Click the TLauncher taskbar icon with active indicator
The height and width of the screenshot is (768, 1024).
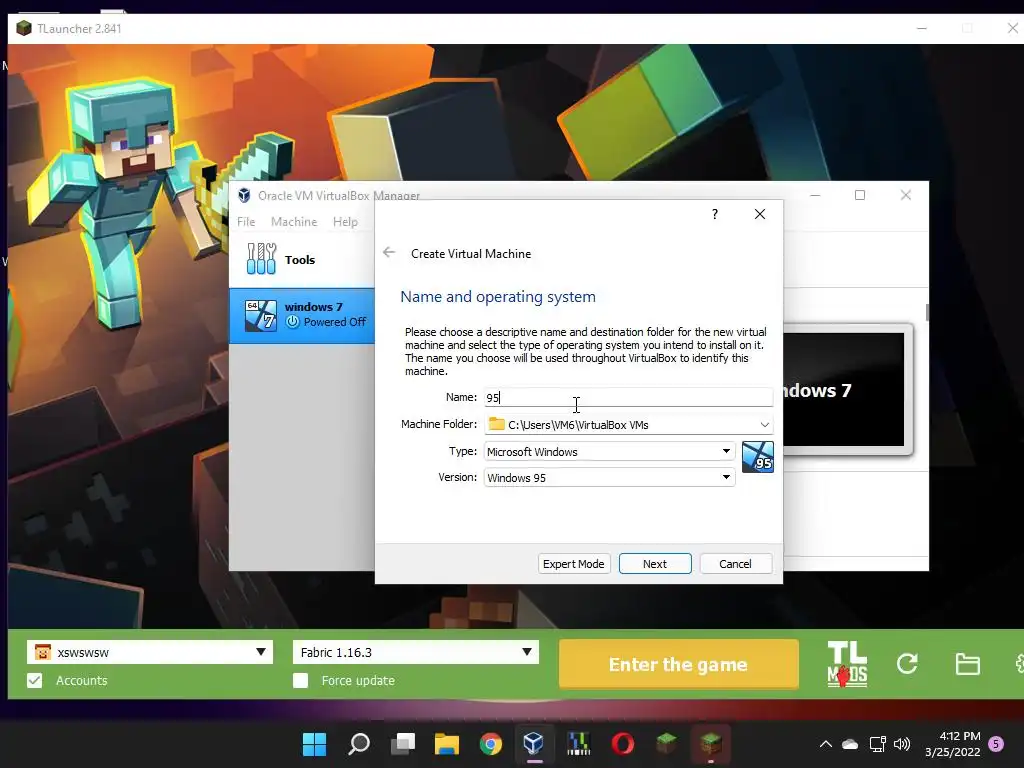point(711,743)
